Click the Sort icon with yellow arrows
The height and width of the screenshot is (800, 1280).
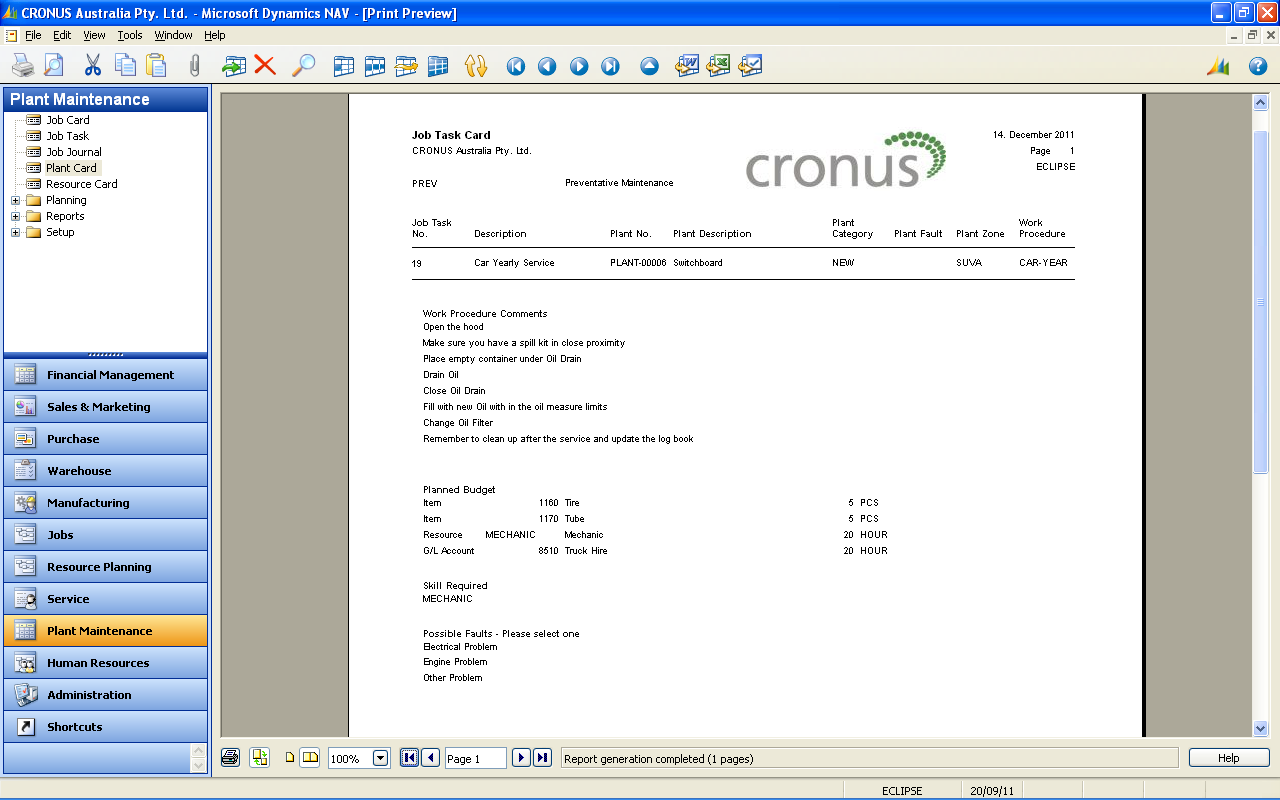476,66
